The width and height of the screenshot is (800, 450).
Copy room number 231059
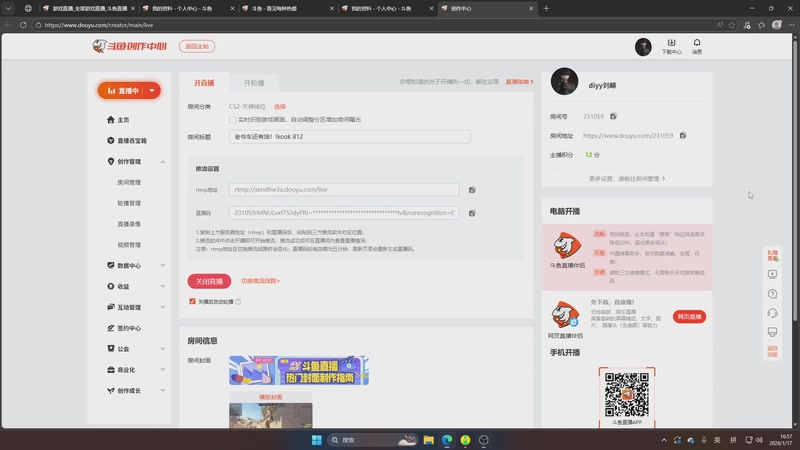click(x=613, y=116)
